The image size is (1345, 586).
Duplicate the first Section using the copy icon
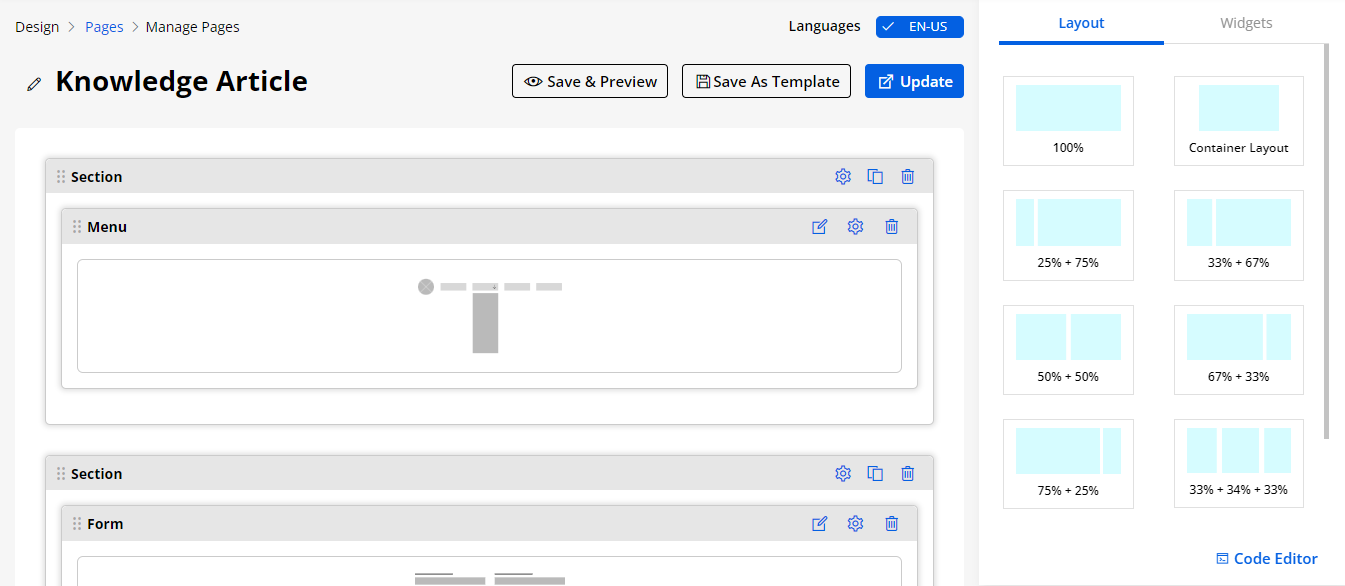[x=875, y=177]
